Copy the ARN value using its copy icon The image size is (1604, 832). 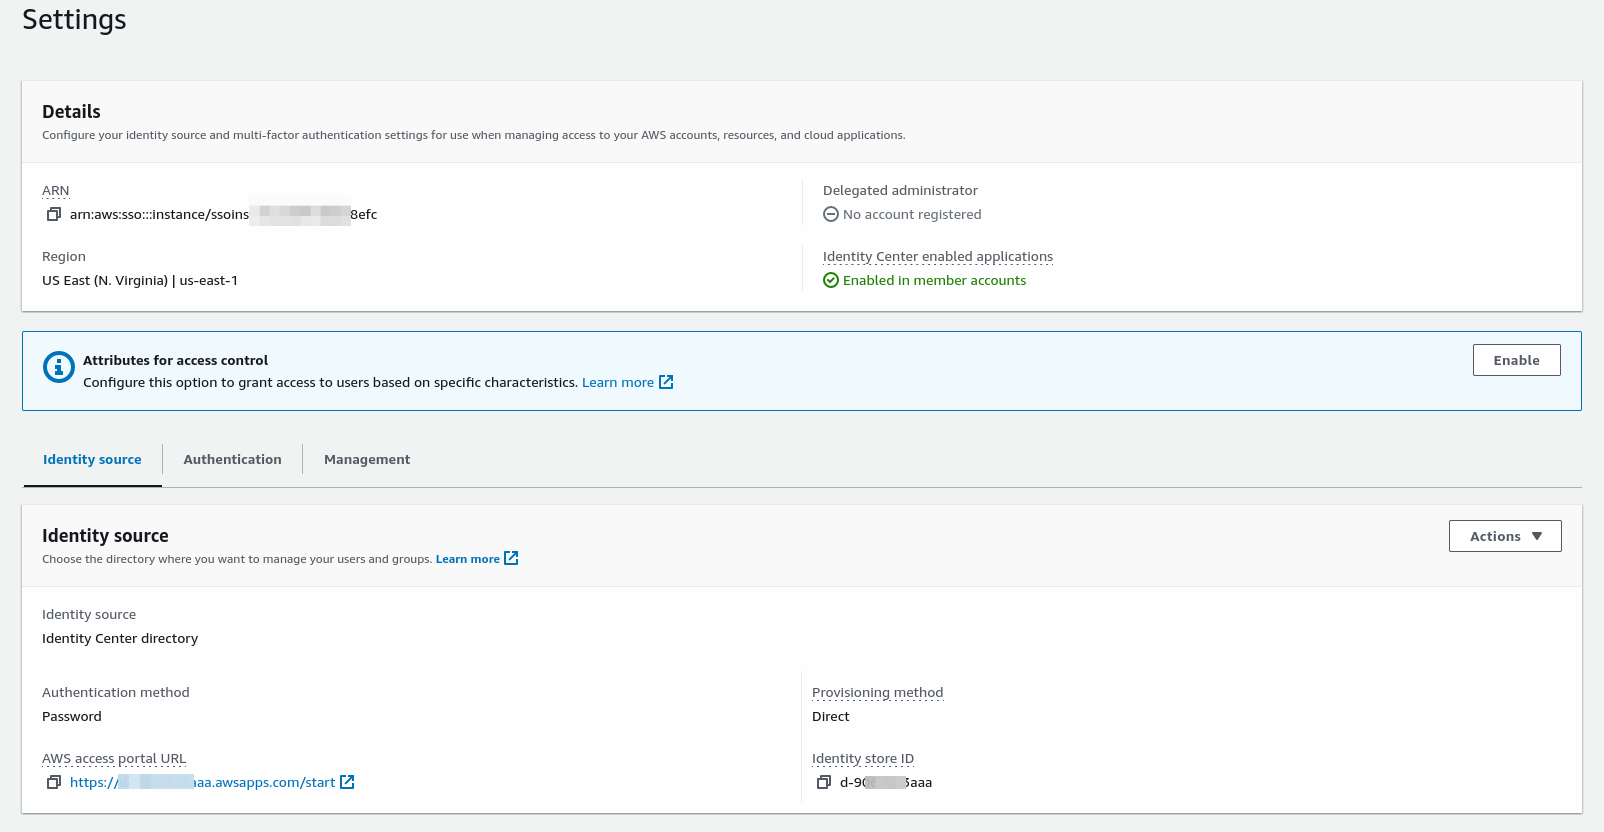[x=54, y=215]
